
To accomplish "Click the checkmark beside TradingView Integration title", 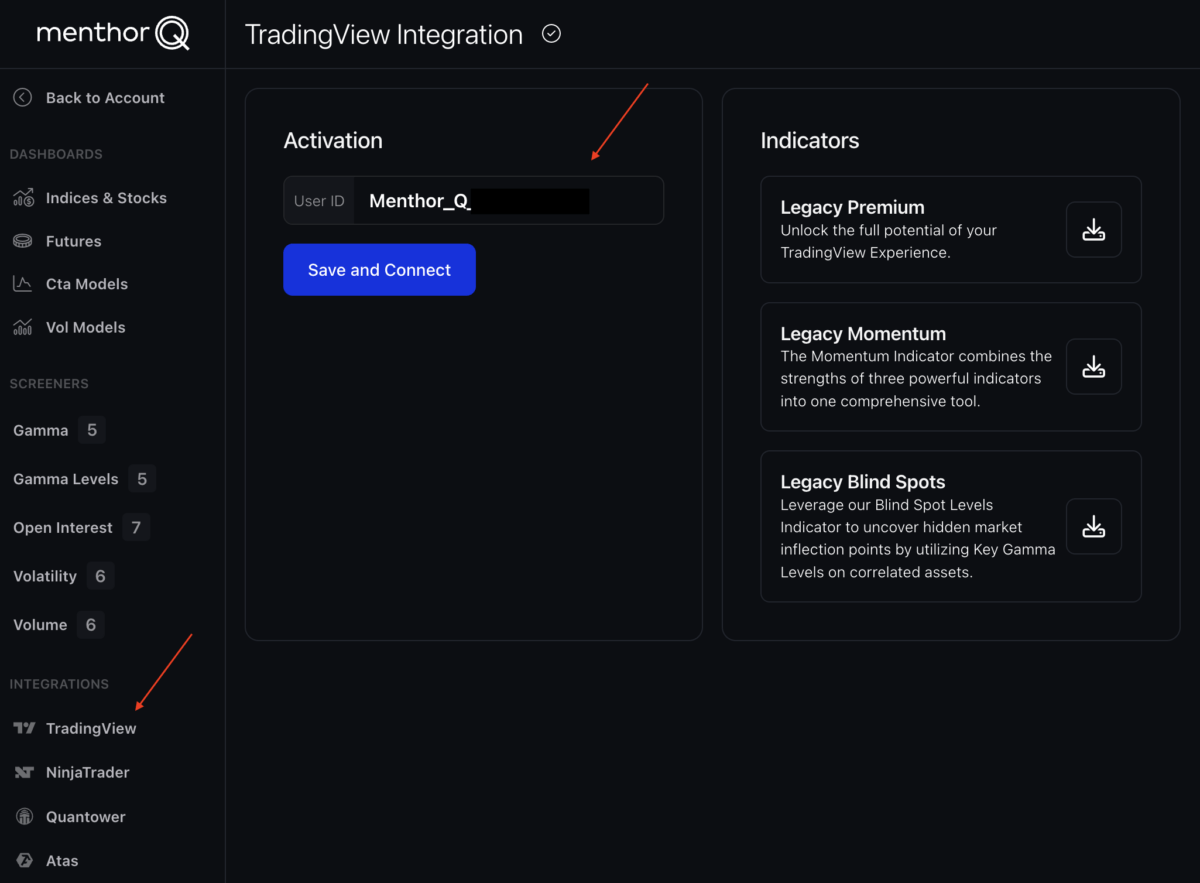I will pos(551,33).
